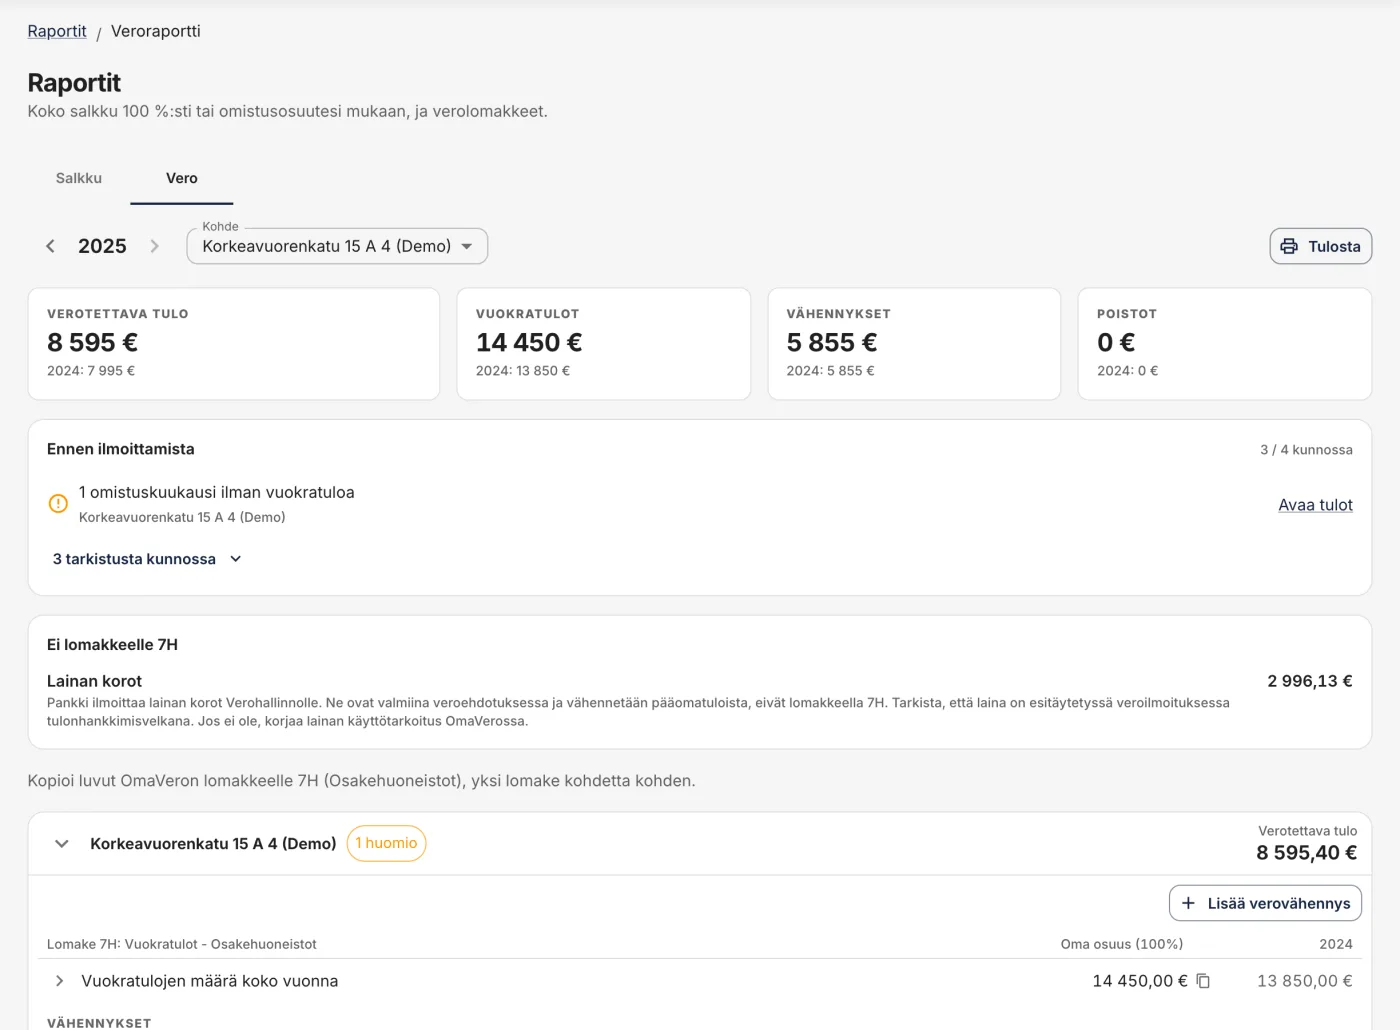Click the Vuokratulot 14 450 € card
Image resolution: width=1400 pixels, height=1030 pixels.
click(x=604, y=344)
